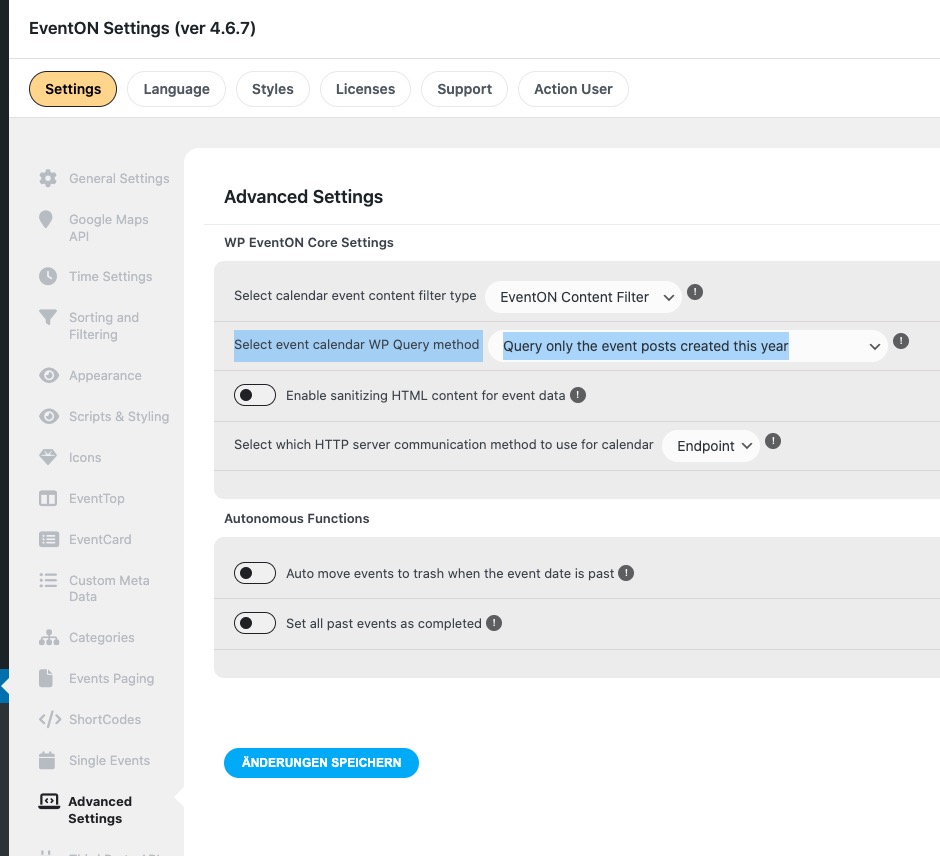Click the Custom Meta Data list icon

(48, 580)
